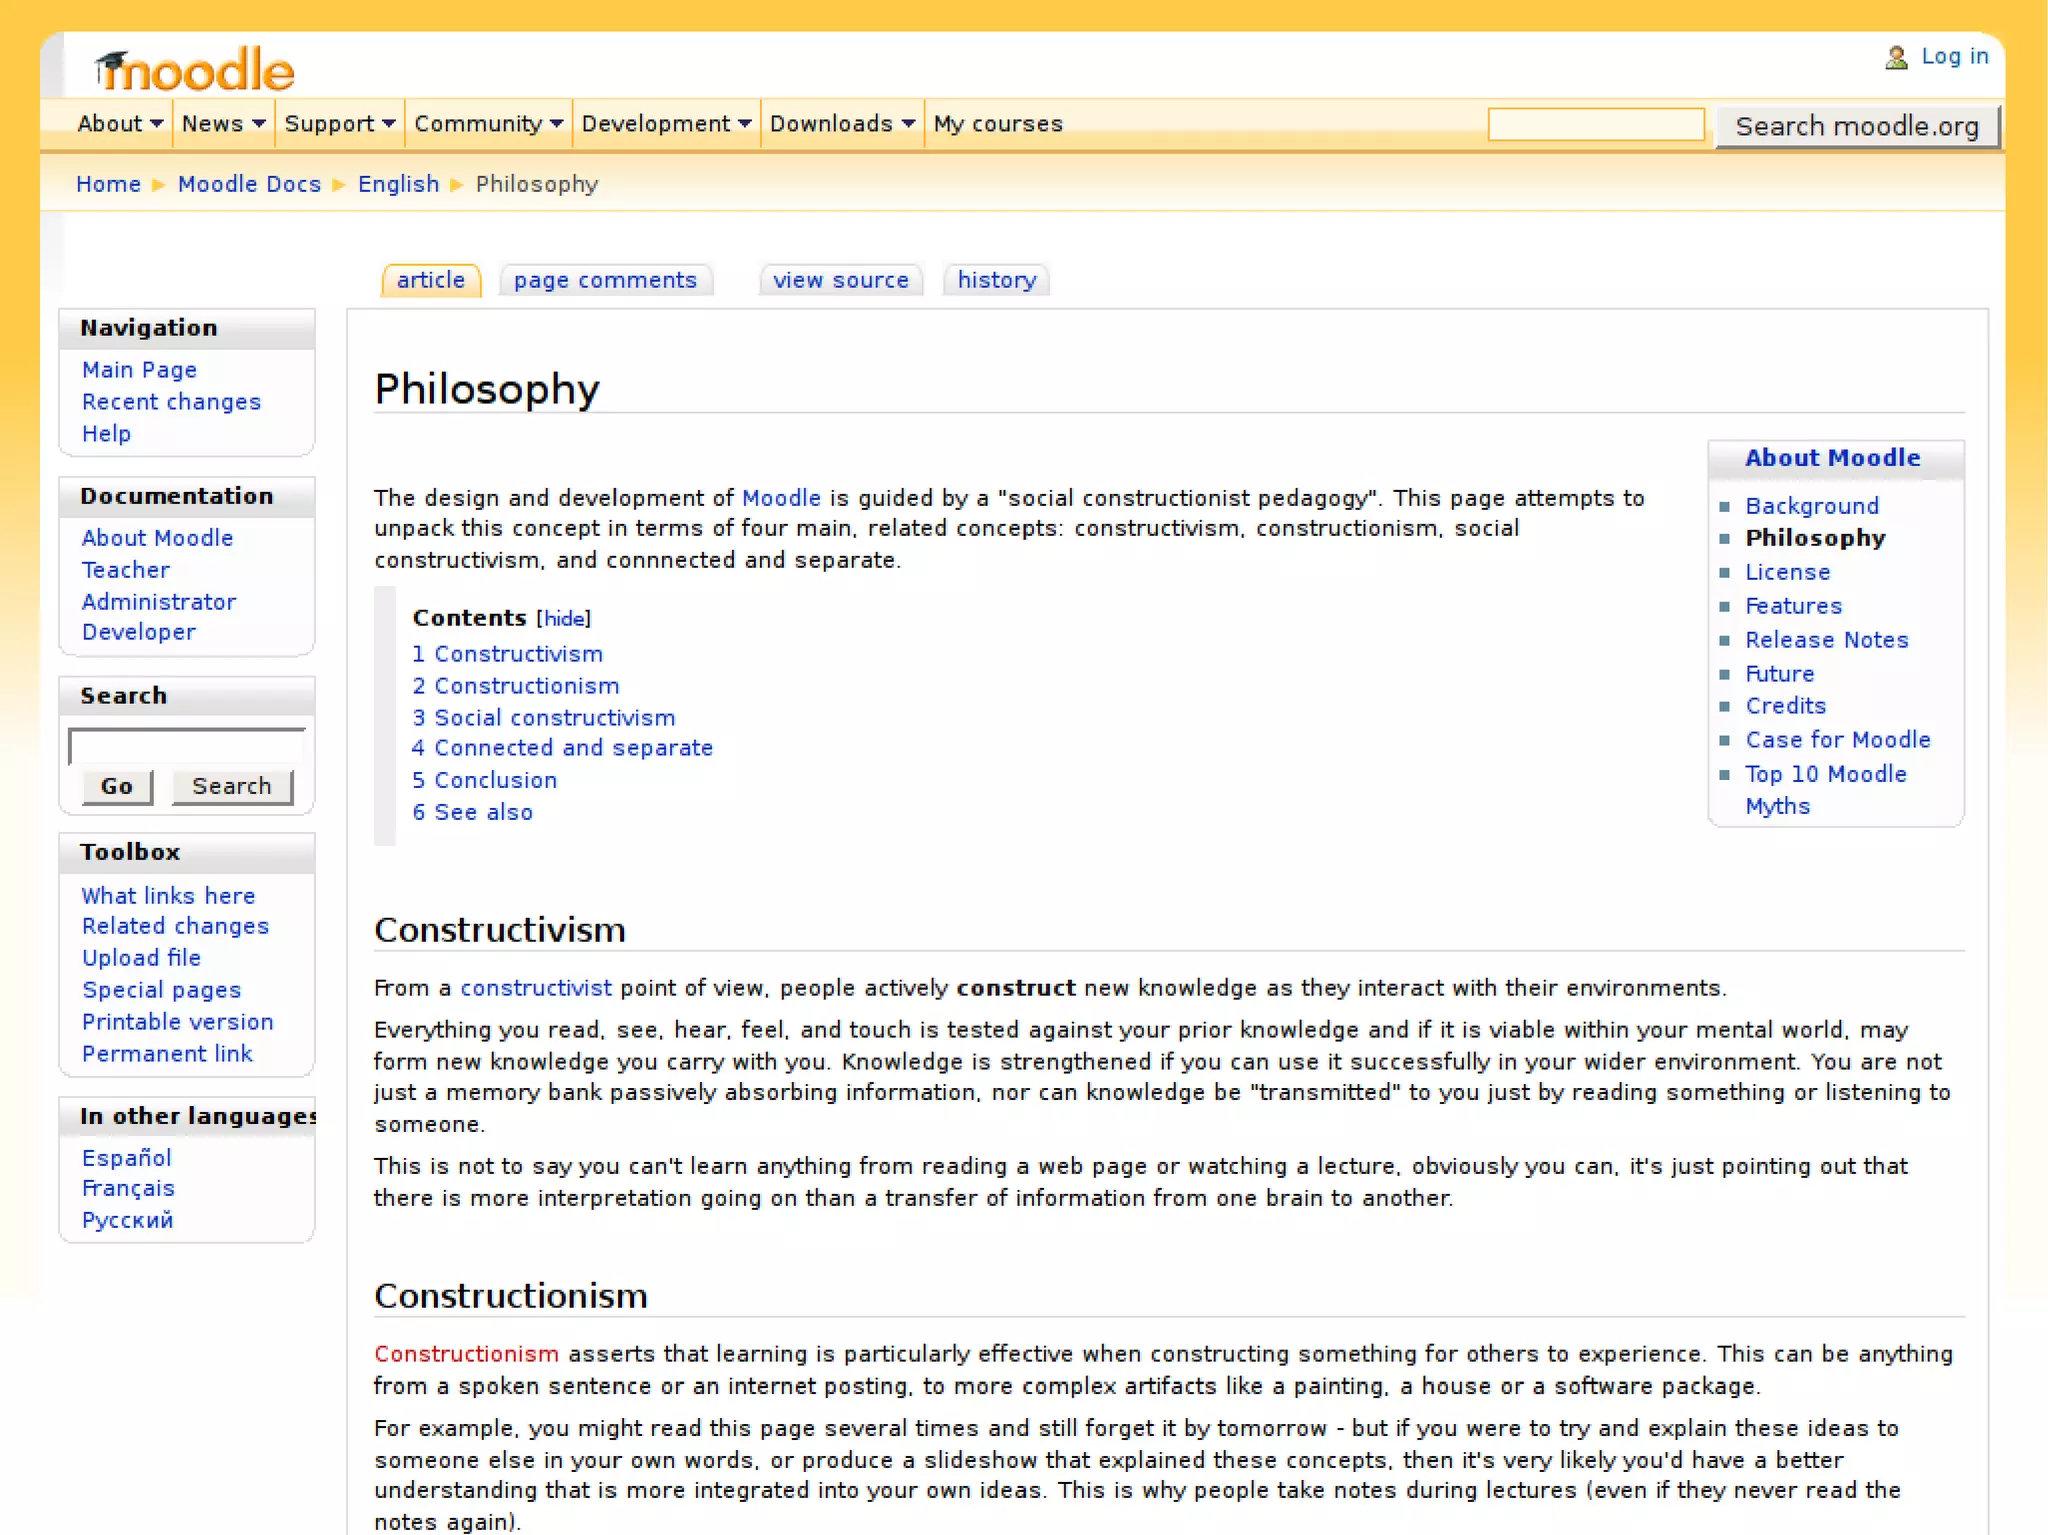Open About Moodle in Documentation sidebar

[157, 538]
